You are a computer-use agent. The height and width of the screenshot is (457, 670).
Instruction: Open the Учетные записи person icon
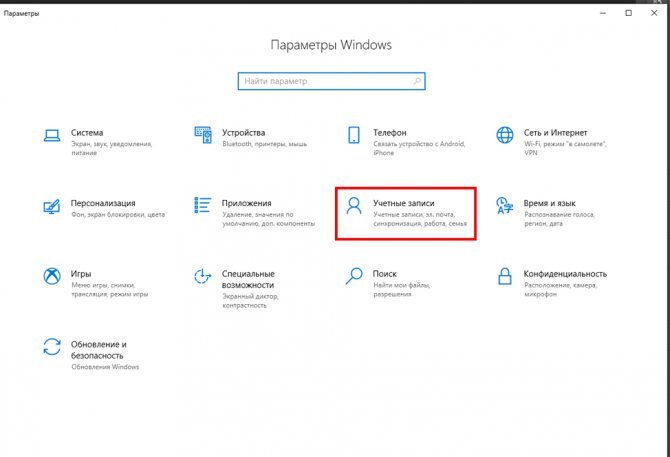354,205
